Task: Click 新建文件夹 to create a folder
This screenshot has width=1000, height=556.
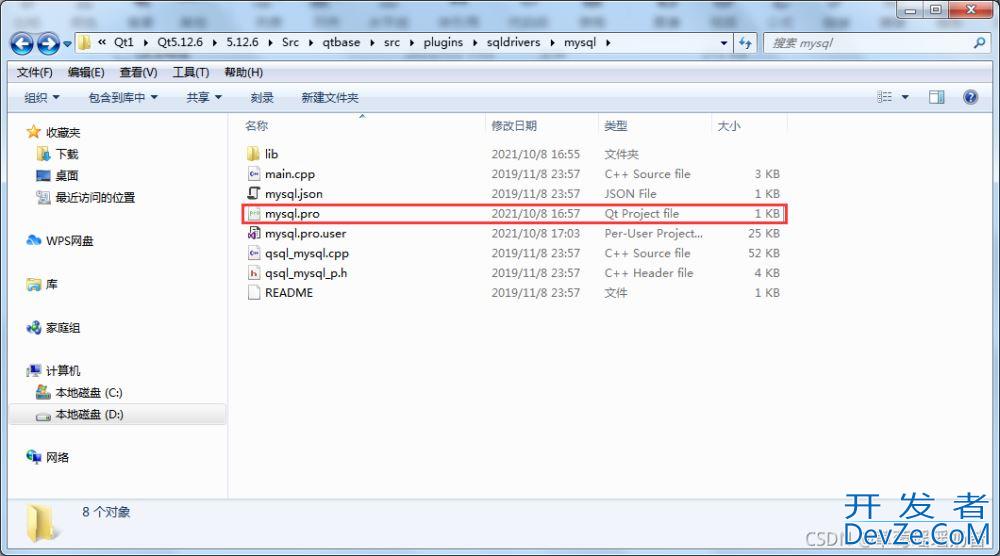Action: coord(330,98)
